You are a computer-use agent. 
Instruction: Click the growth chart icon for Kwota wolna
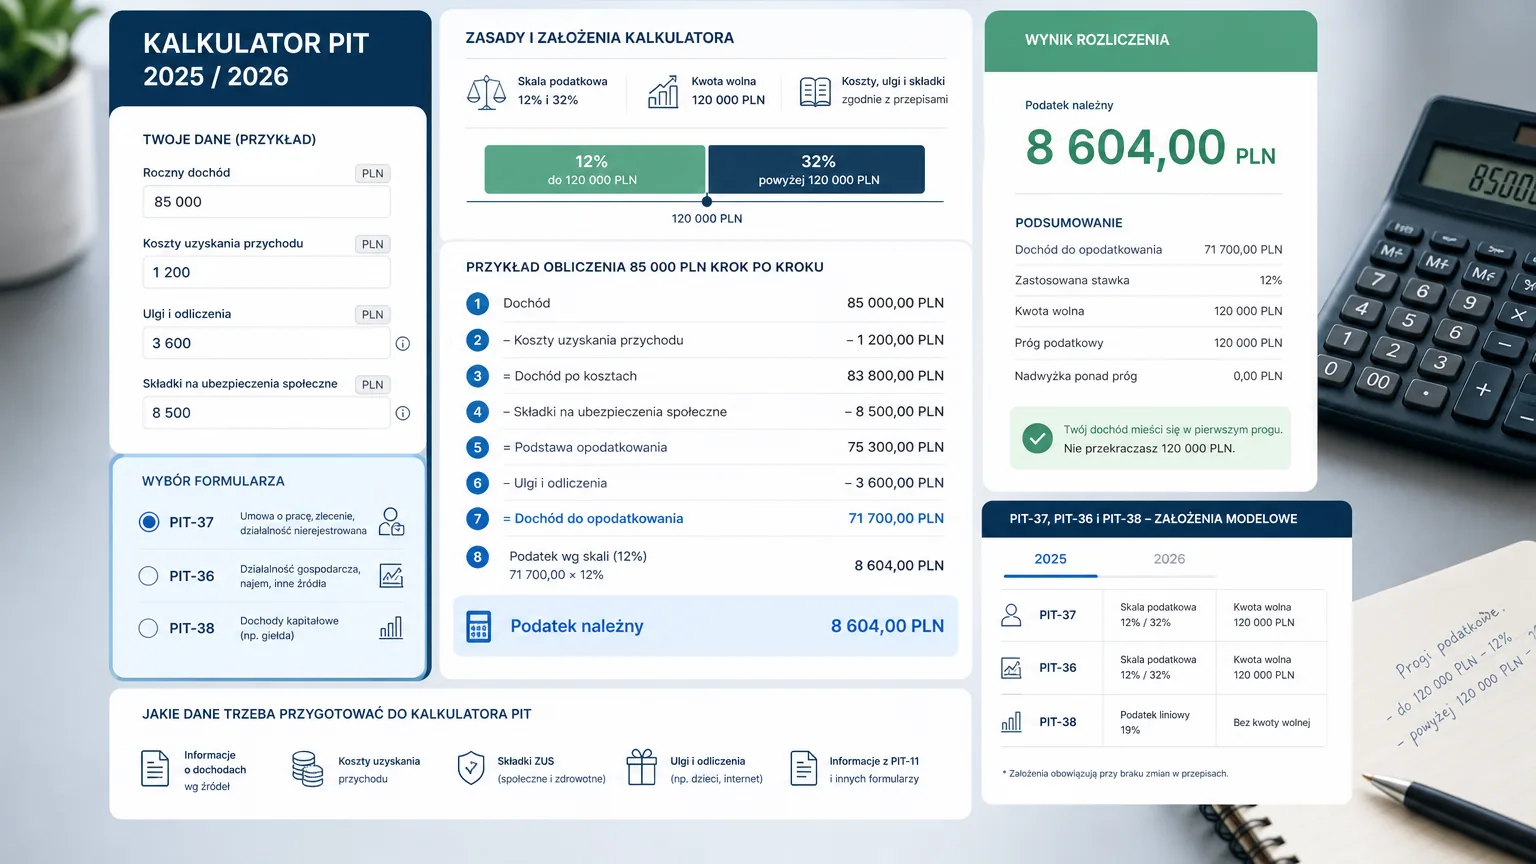(663, 92)
